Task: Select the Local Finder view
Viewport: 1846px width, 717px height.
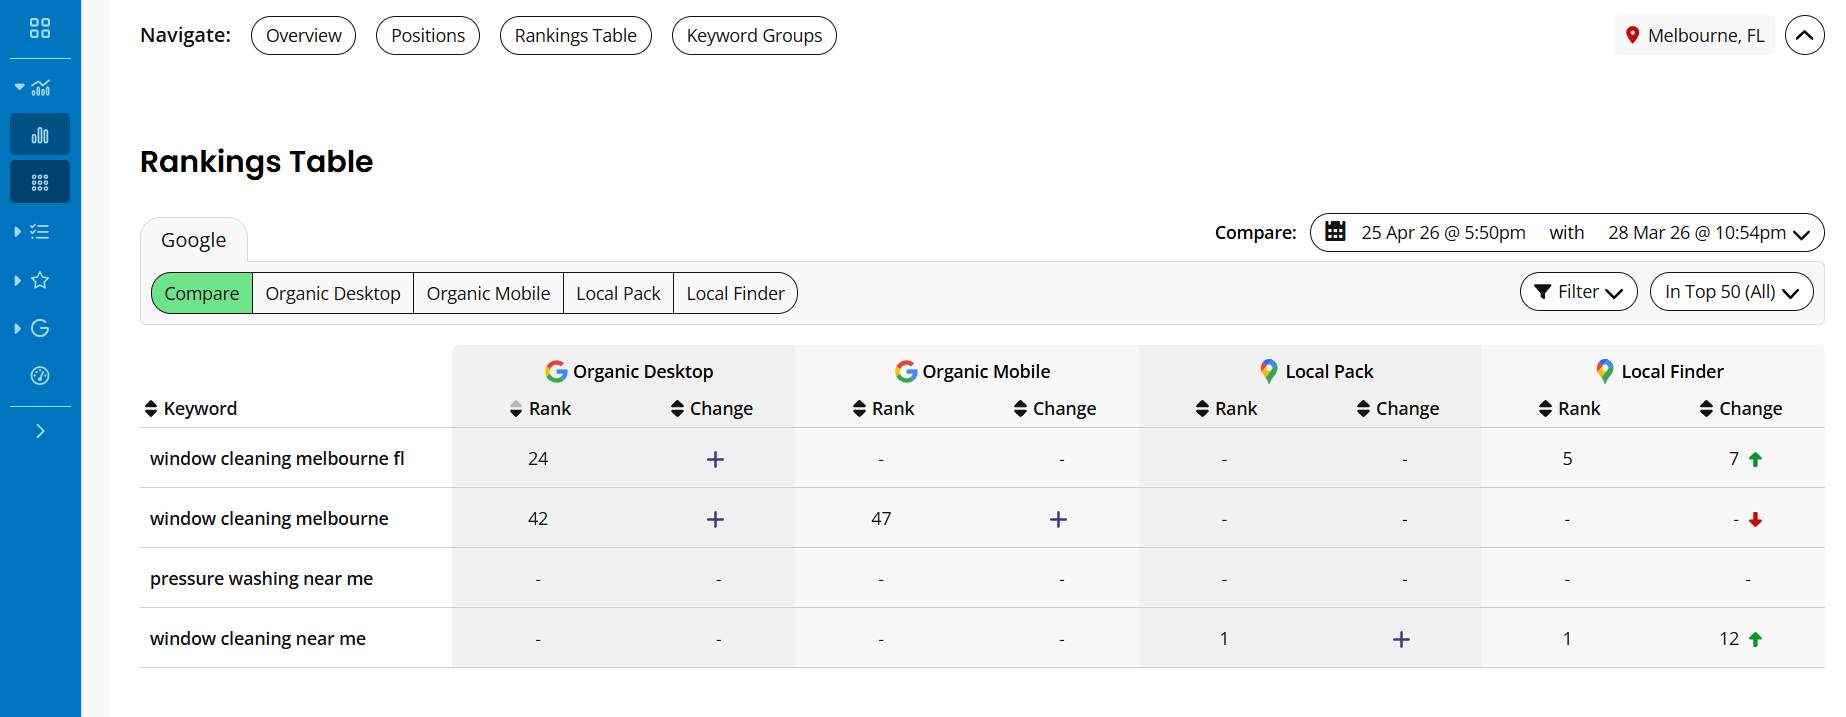Action: point(735,294)
